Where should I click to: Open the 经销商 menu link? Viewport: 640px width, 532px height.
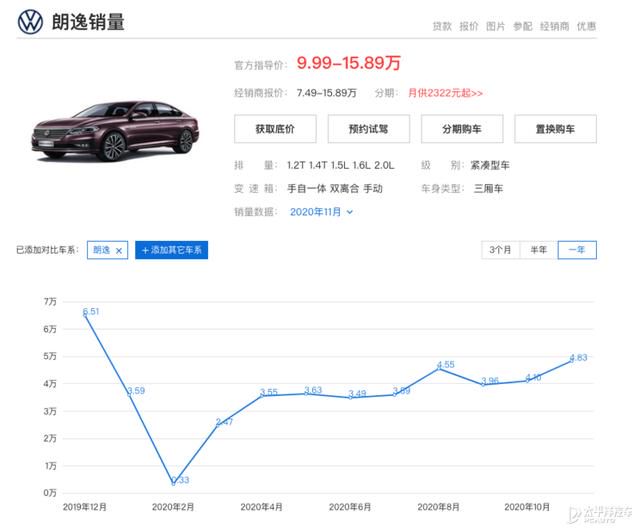[x=554, y=27]
